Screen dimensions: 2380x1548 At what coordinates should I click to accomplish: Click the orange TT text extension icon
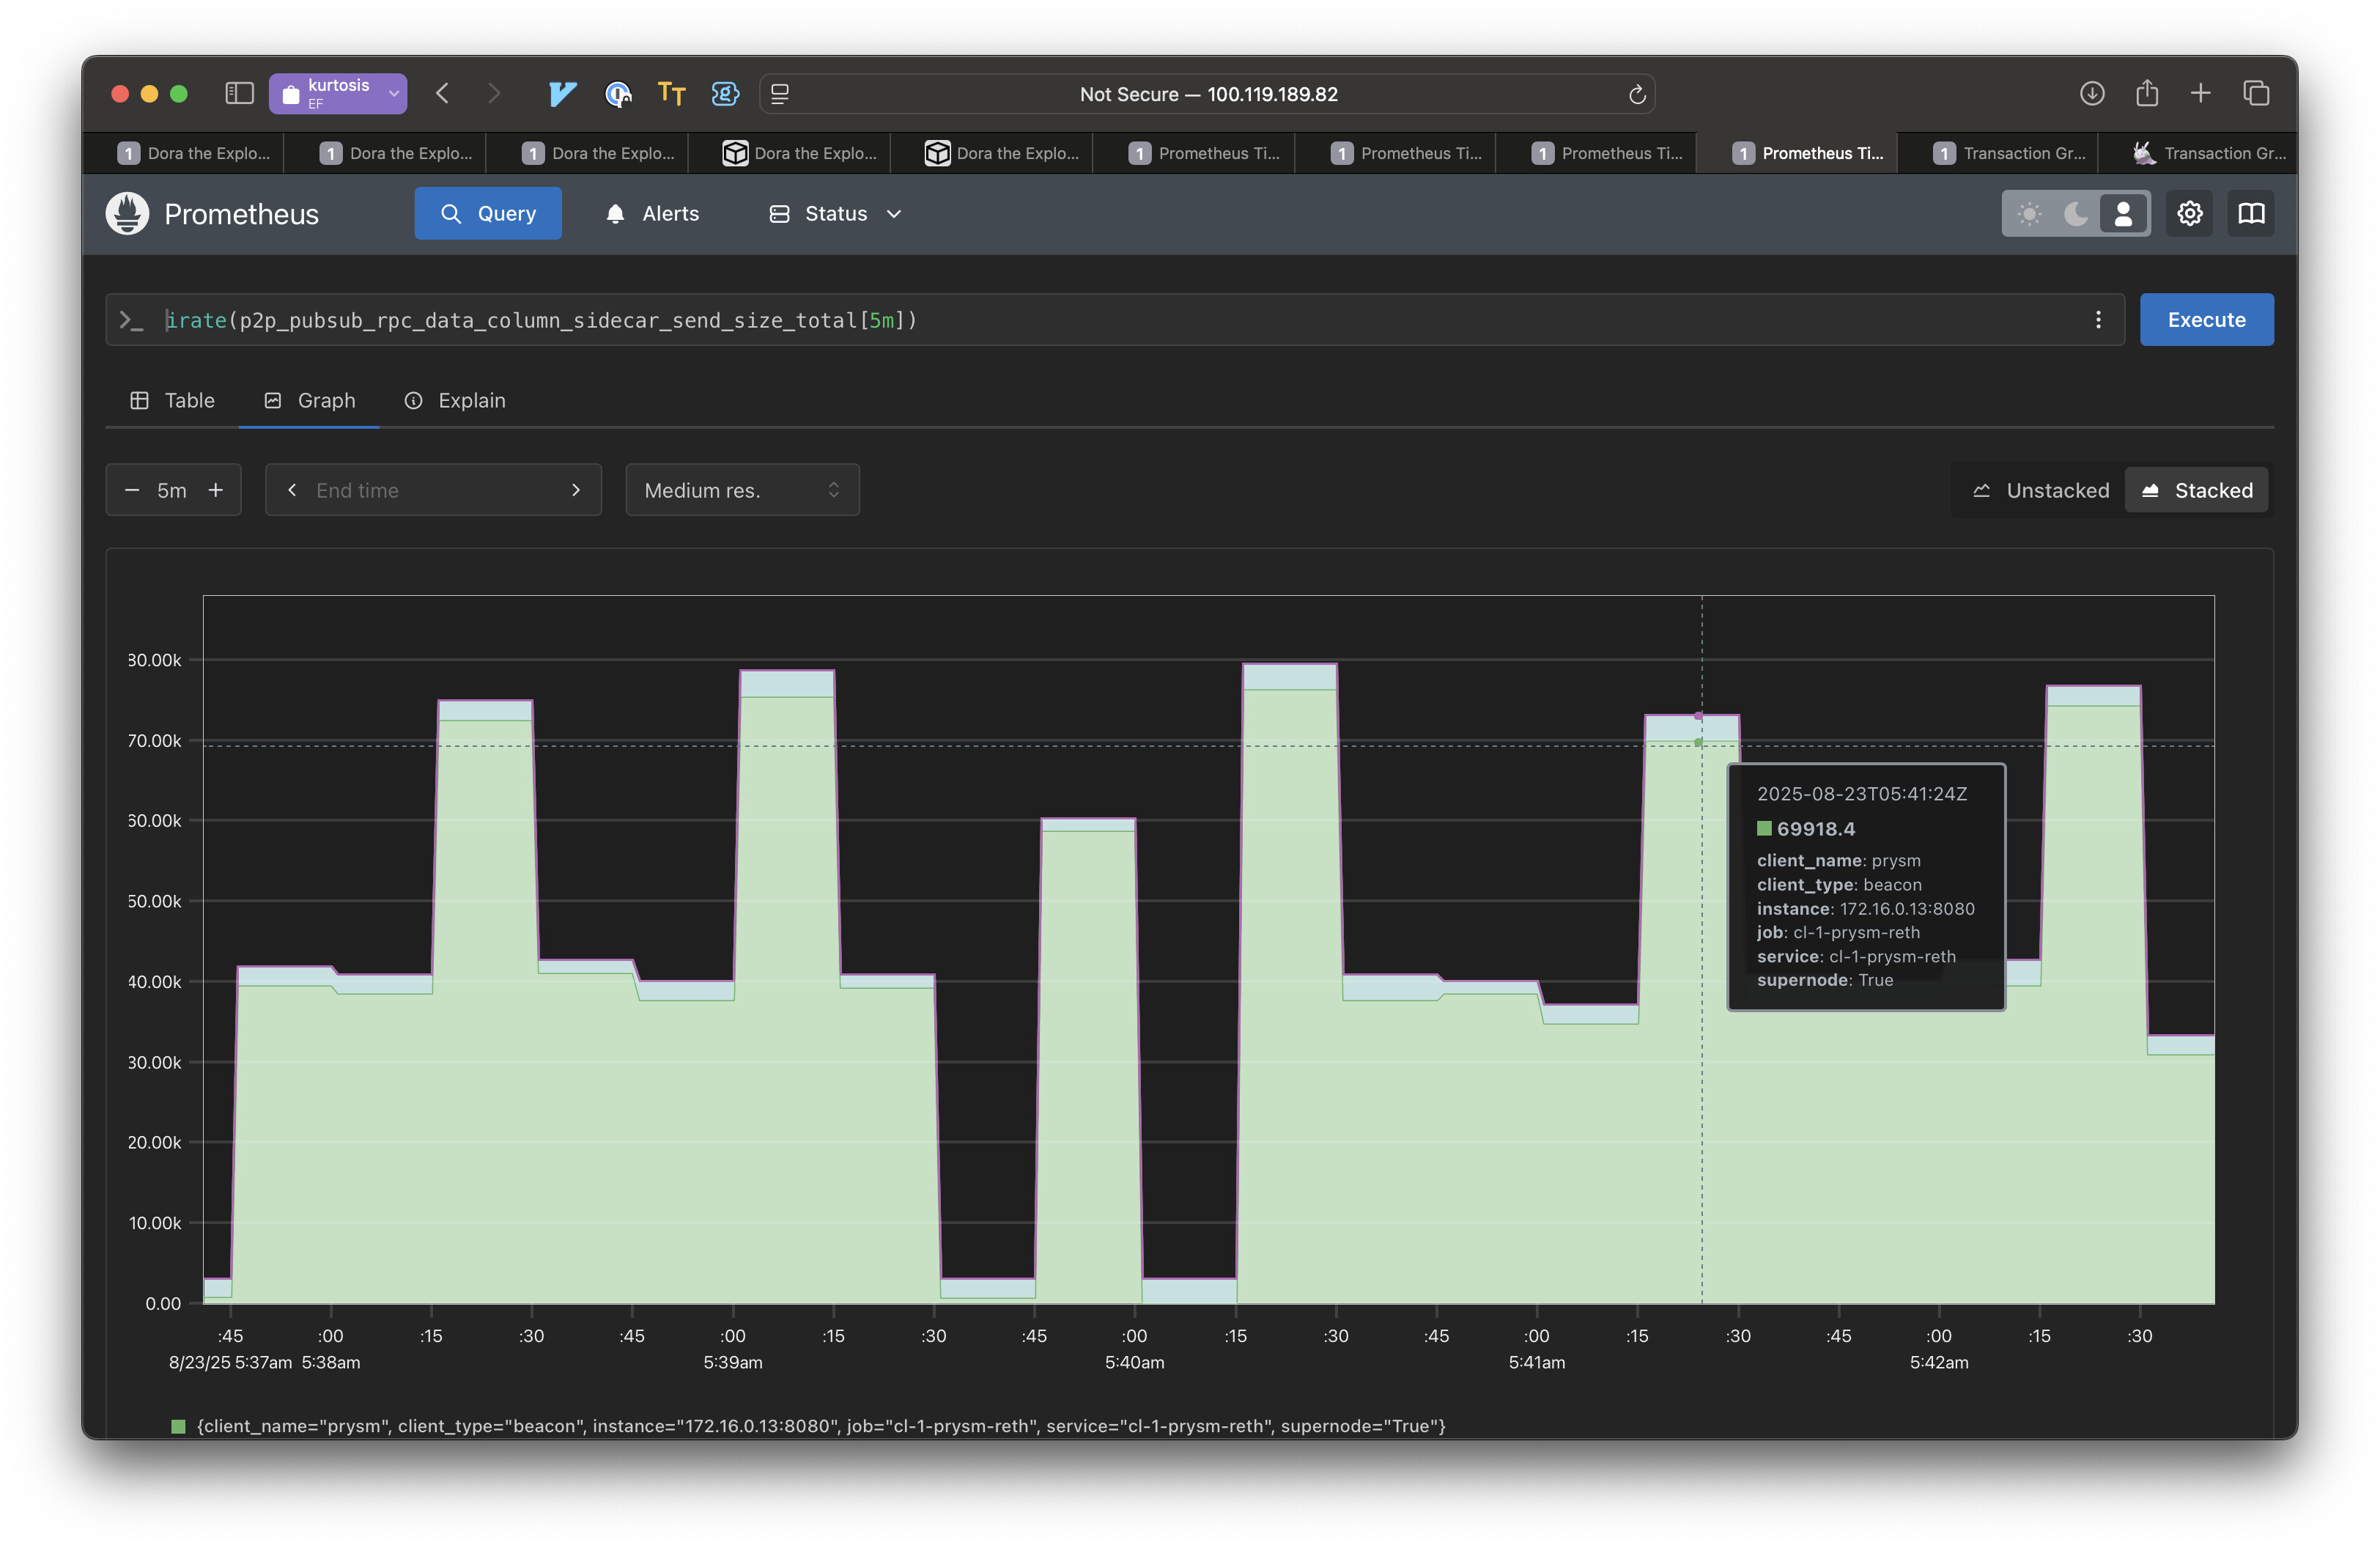[671, 93]
